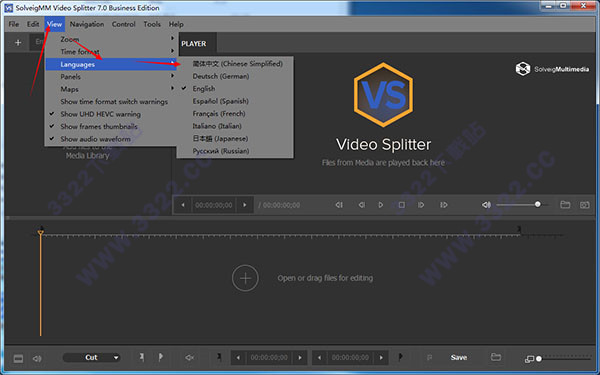Image resolution: width=600 pixels, height=375 pixels.
Task: Click the timeline zoom fit icon
Action: (529, 359)
